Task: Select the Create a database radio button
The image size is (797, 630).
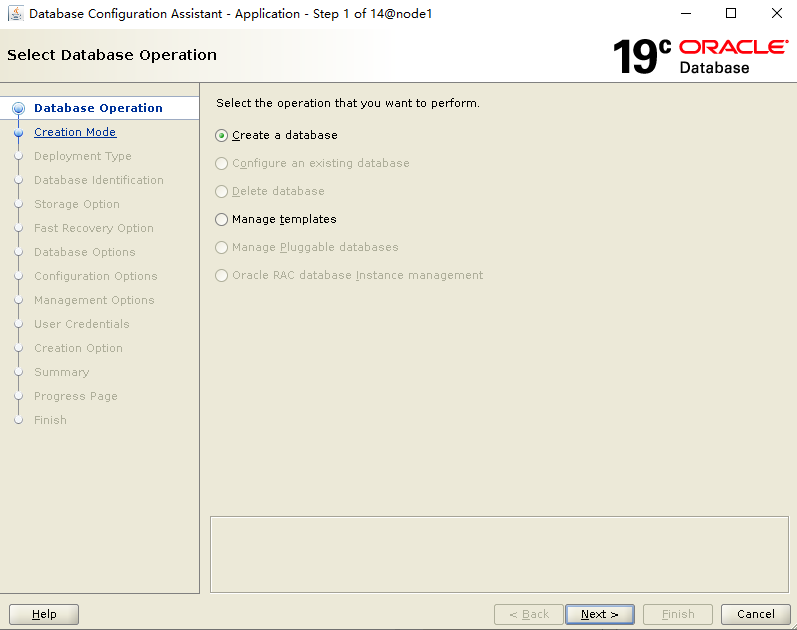Action: coord(221,135)
